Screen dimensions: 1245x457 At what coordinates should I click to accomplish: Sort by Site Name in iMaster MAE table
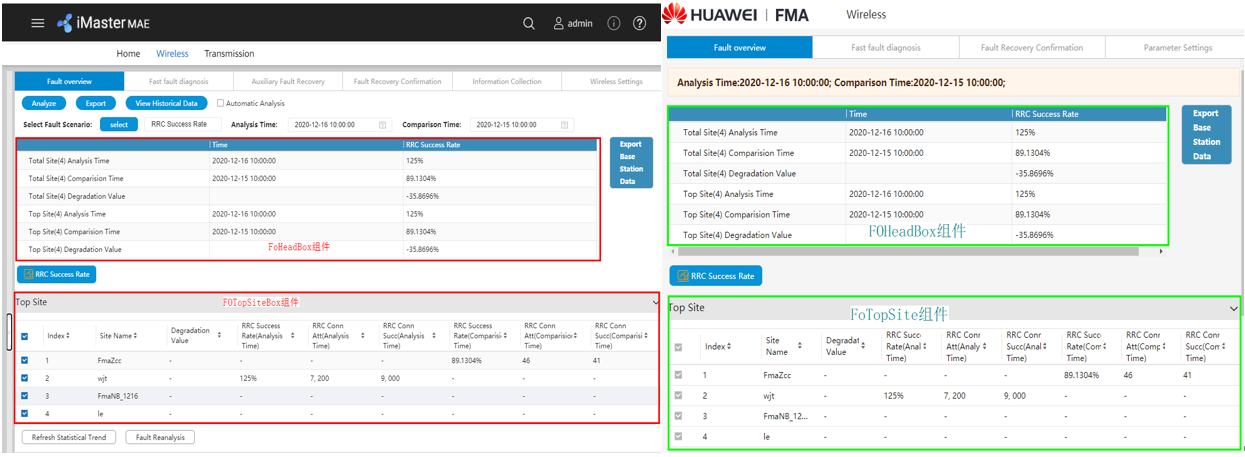[136, 336]
